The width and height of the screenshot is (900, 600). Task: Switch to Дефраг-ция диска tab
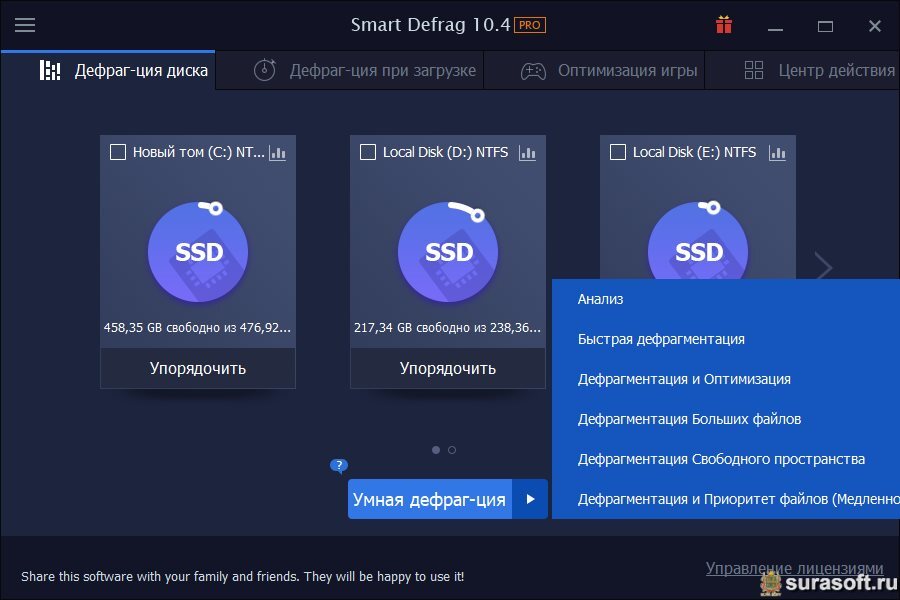108,70
